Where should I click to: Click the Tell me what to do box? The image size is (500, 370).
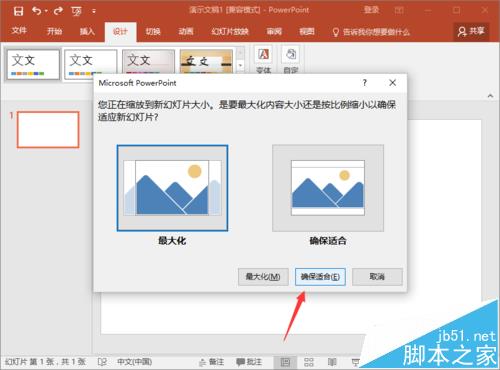(371, 32)
